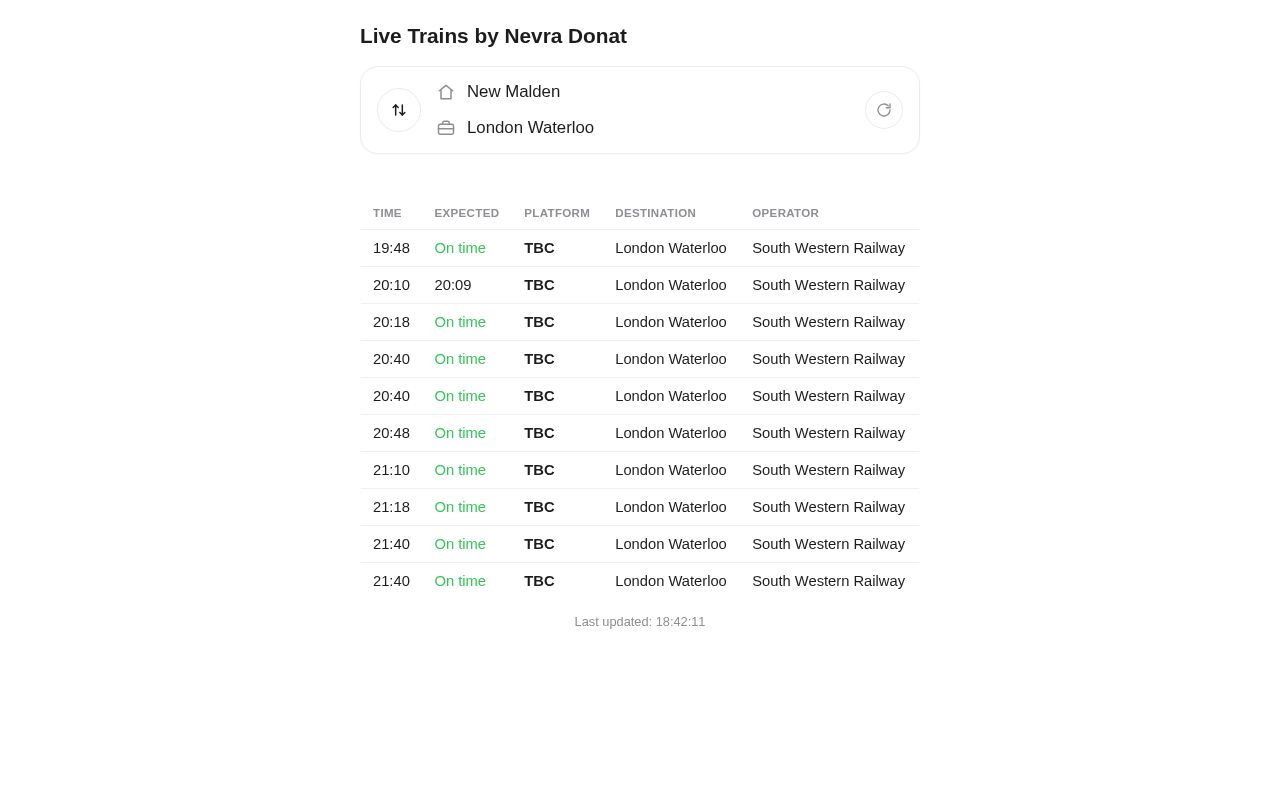Click the page title Live Trains by Nevra Donat
Image resolution: width=1280 pixels, height=800 pixels.
[493, 36]
